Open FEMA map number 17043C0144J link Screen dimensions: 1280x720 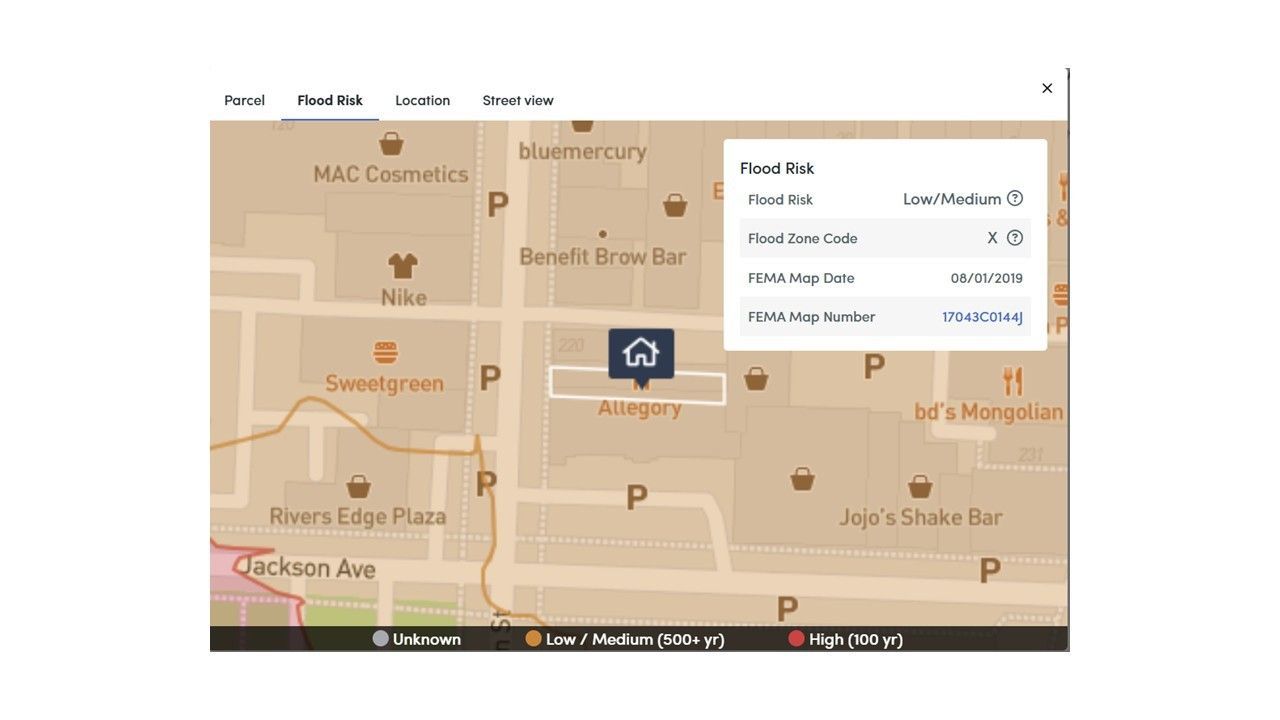point(982,317)
